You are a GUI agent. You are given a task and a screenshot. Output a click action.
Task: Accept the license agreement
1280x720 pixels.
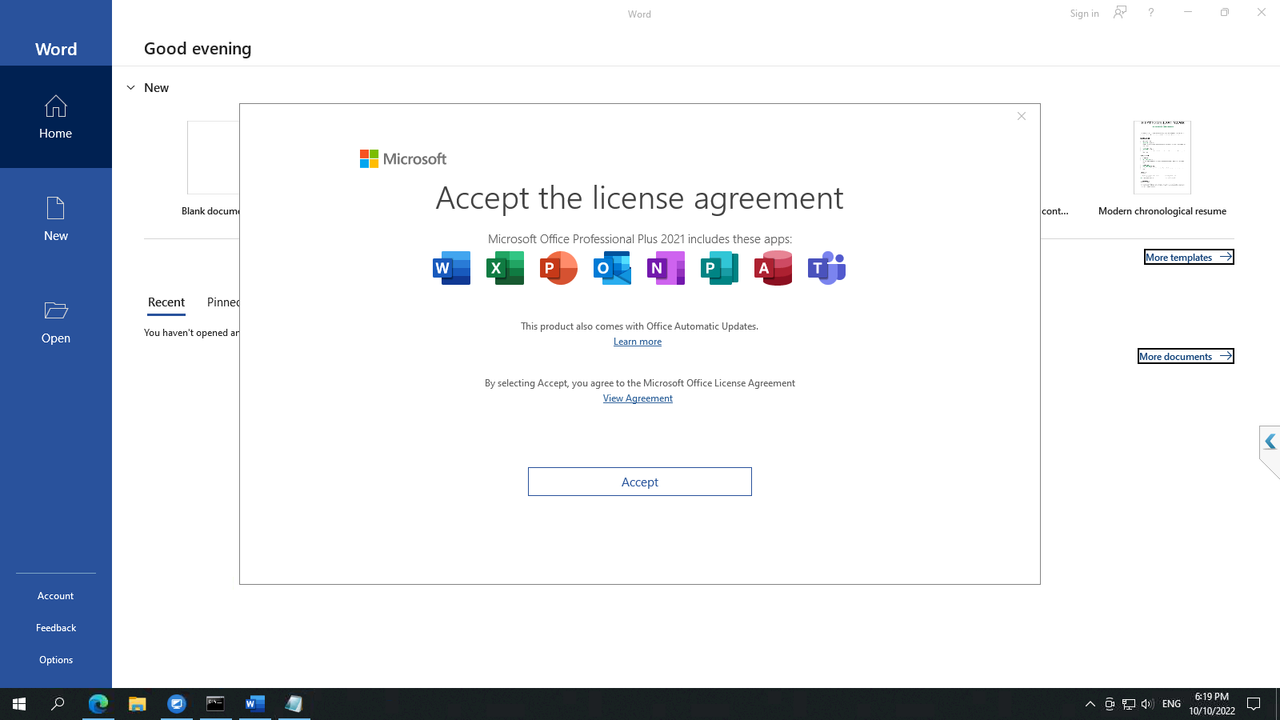pos(640,482)
